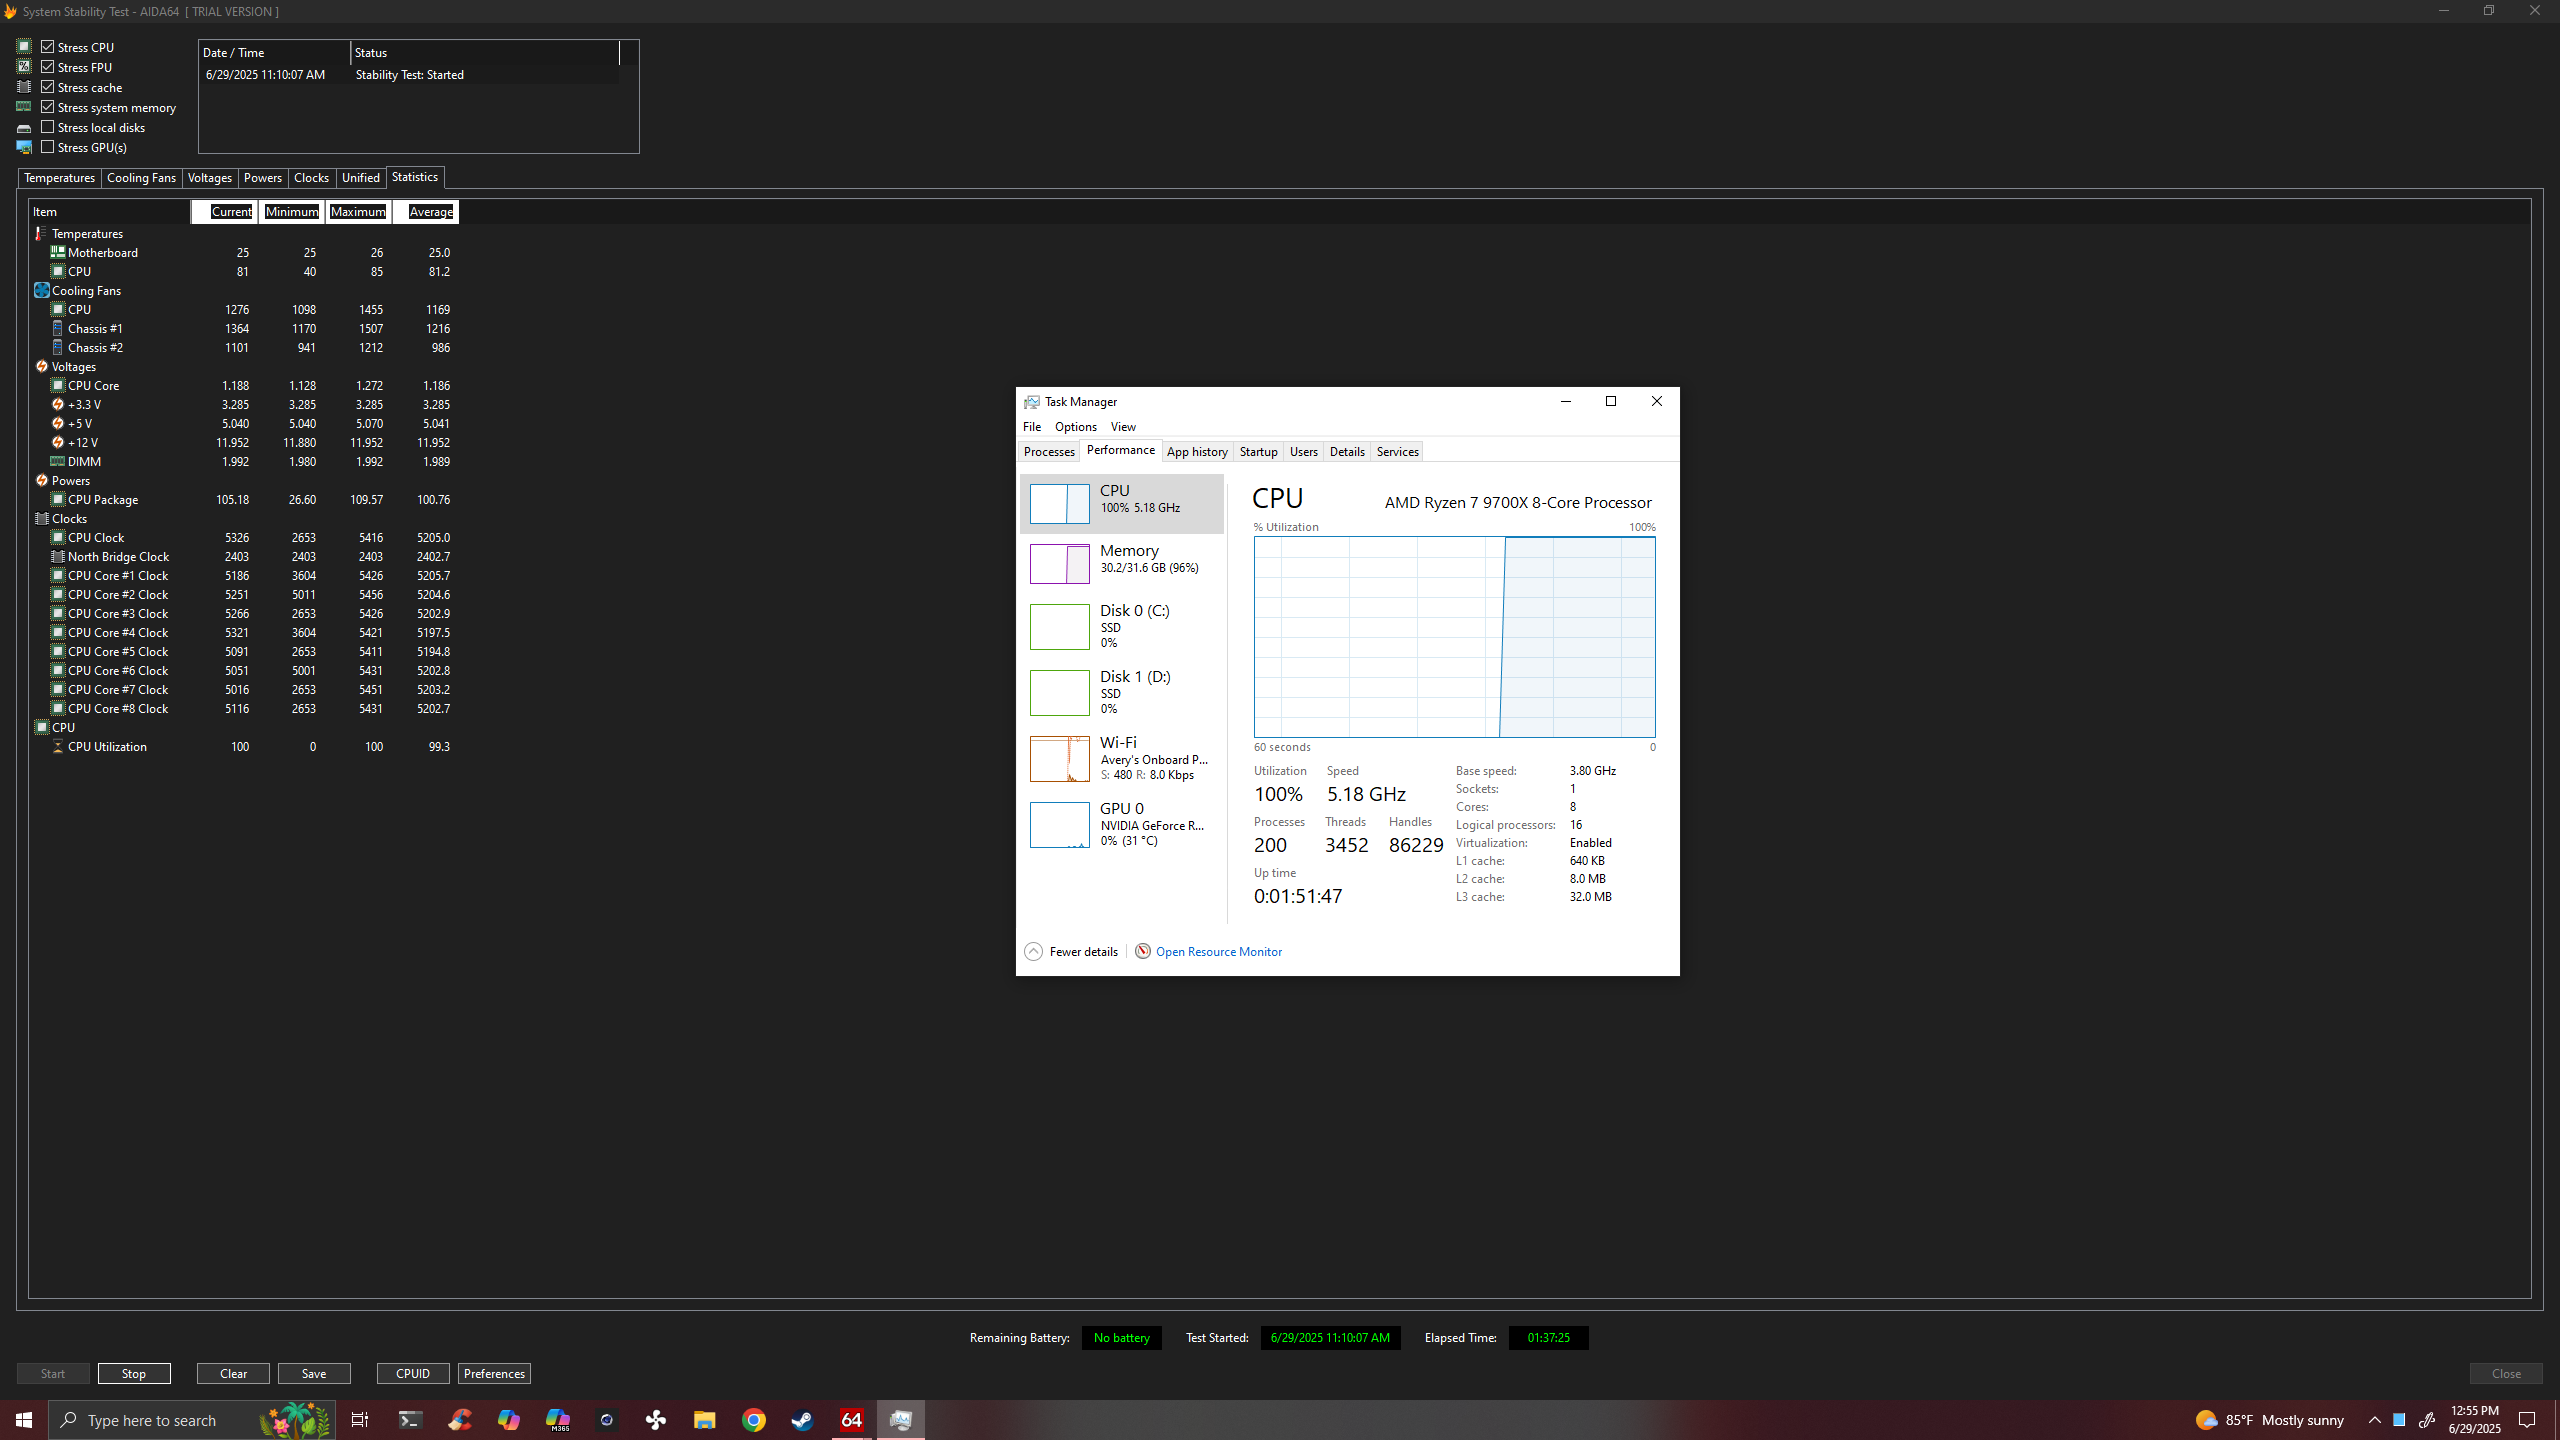This screenshot has width=2560, height=1440.
Task: Select the Temperatures thermometer group icon
Action: [41, 233]
